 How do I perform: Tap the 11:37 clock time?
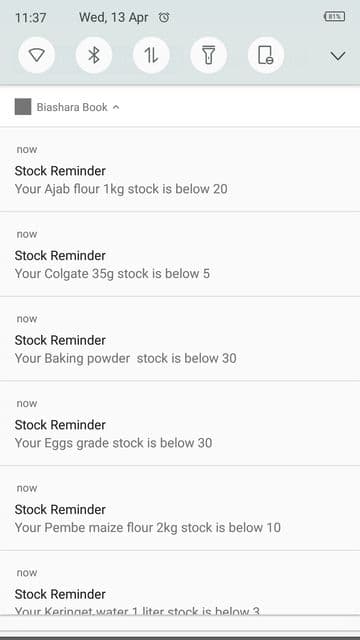tap(31, 18)
